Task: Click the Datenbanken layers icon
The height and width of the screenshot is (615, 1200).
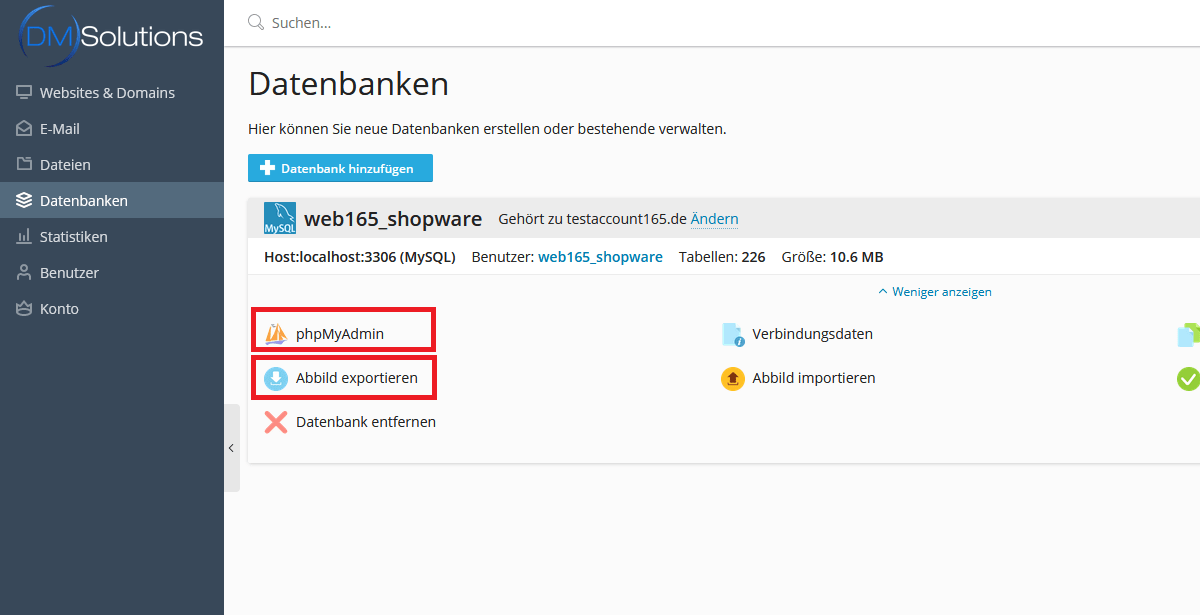Action: click(24, 201)
